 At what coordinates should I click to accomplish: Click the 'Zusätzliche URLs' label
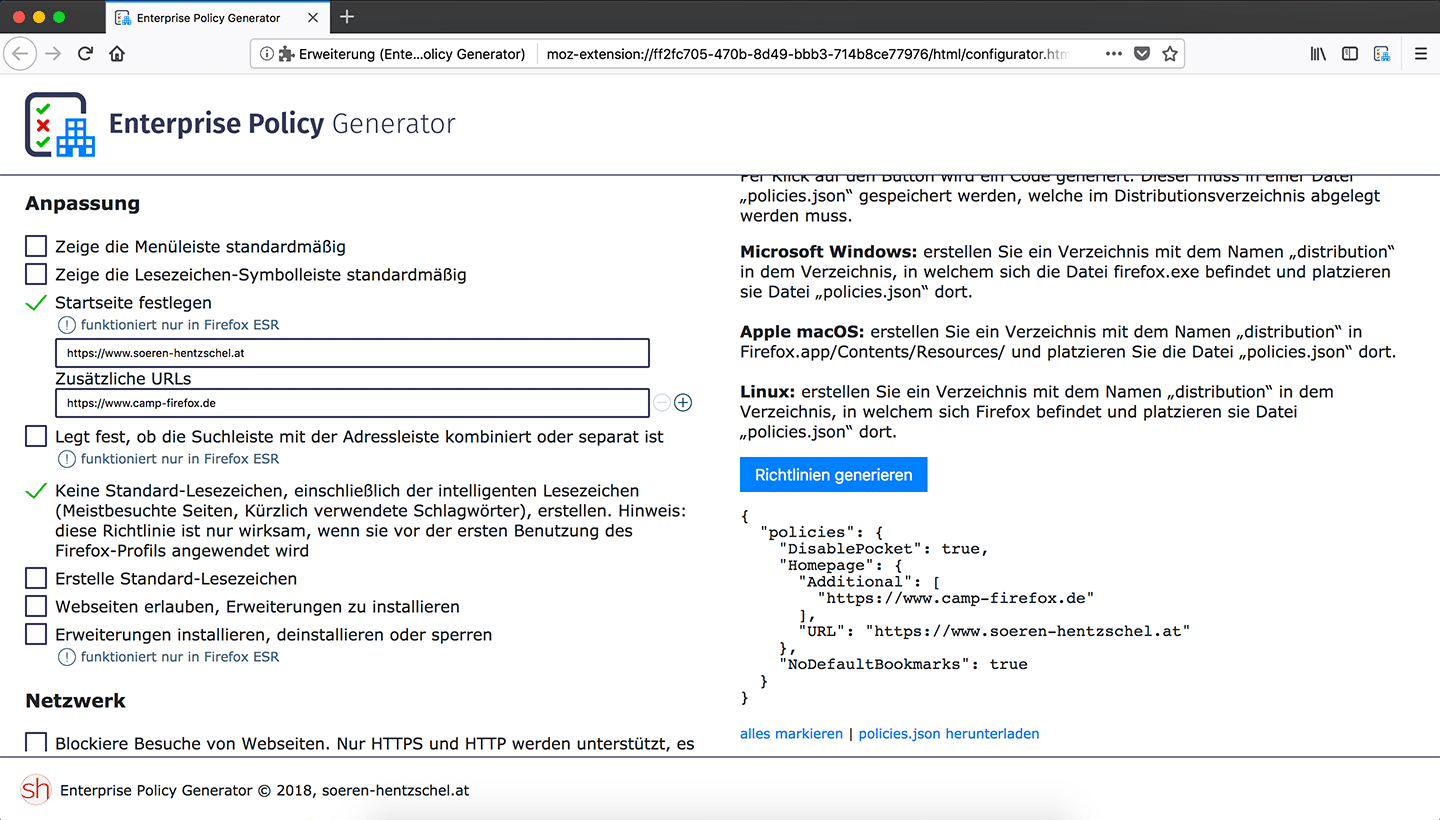(123, 379)
